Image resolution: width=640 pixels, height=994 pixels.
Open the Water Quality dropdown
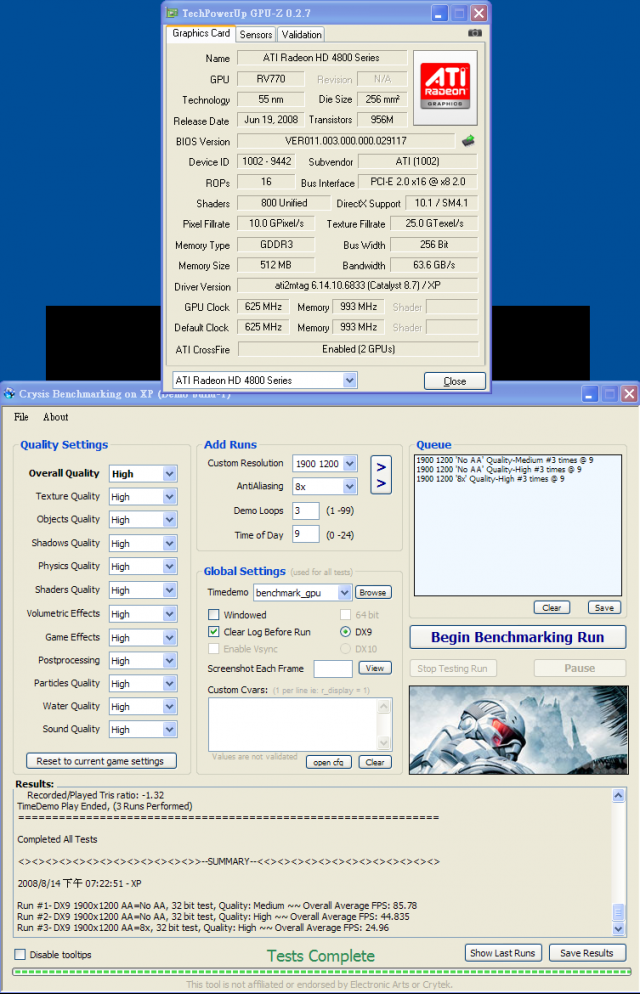point(169,706)
